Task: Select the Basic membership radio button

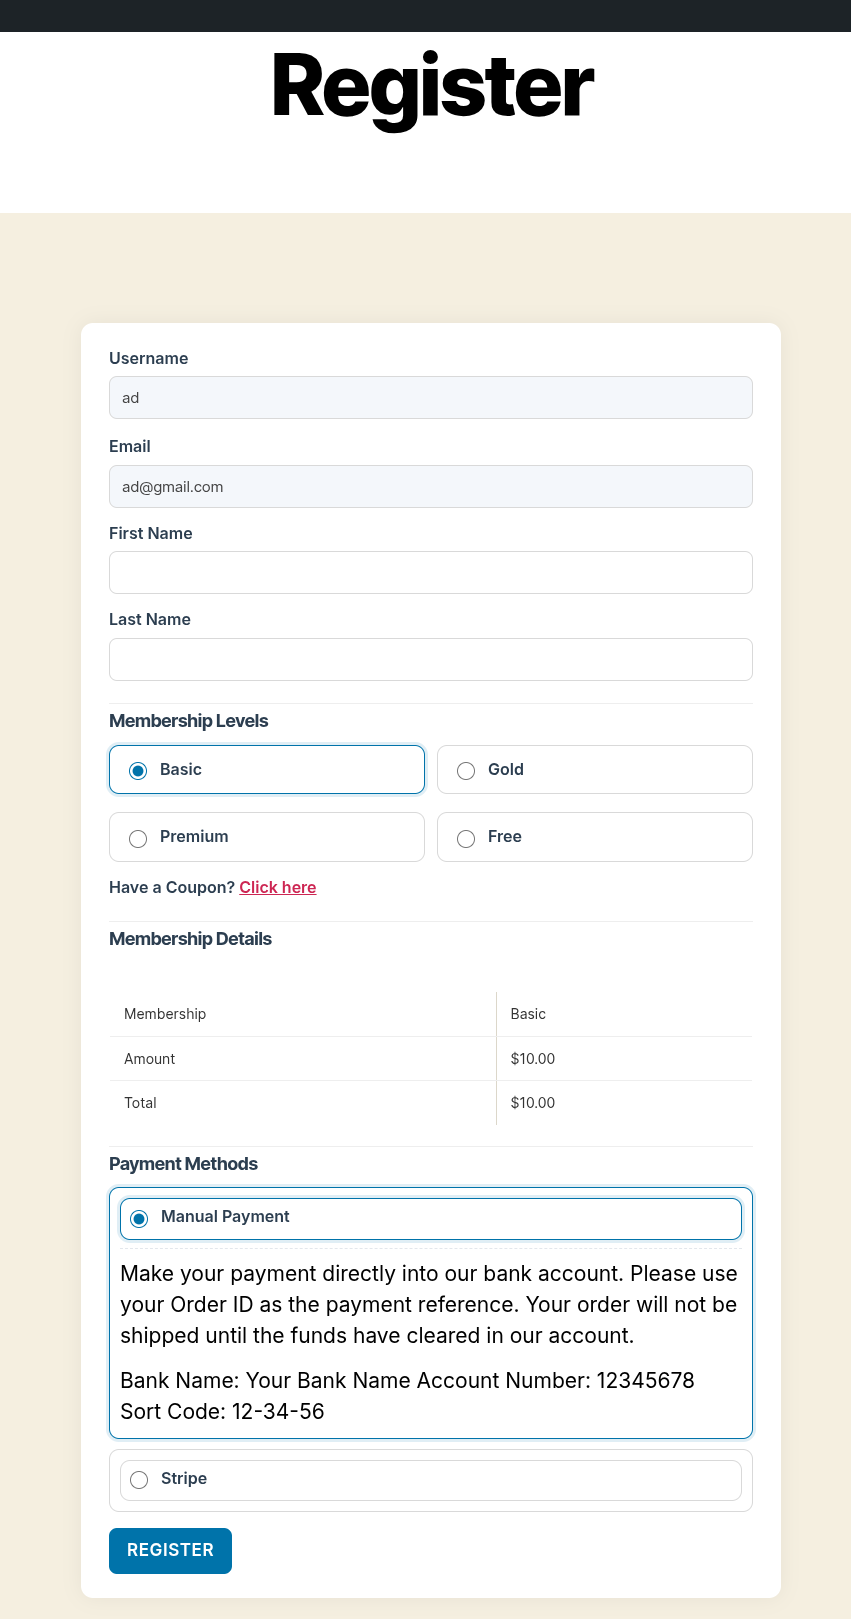Action: tap(139, 770)
